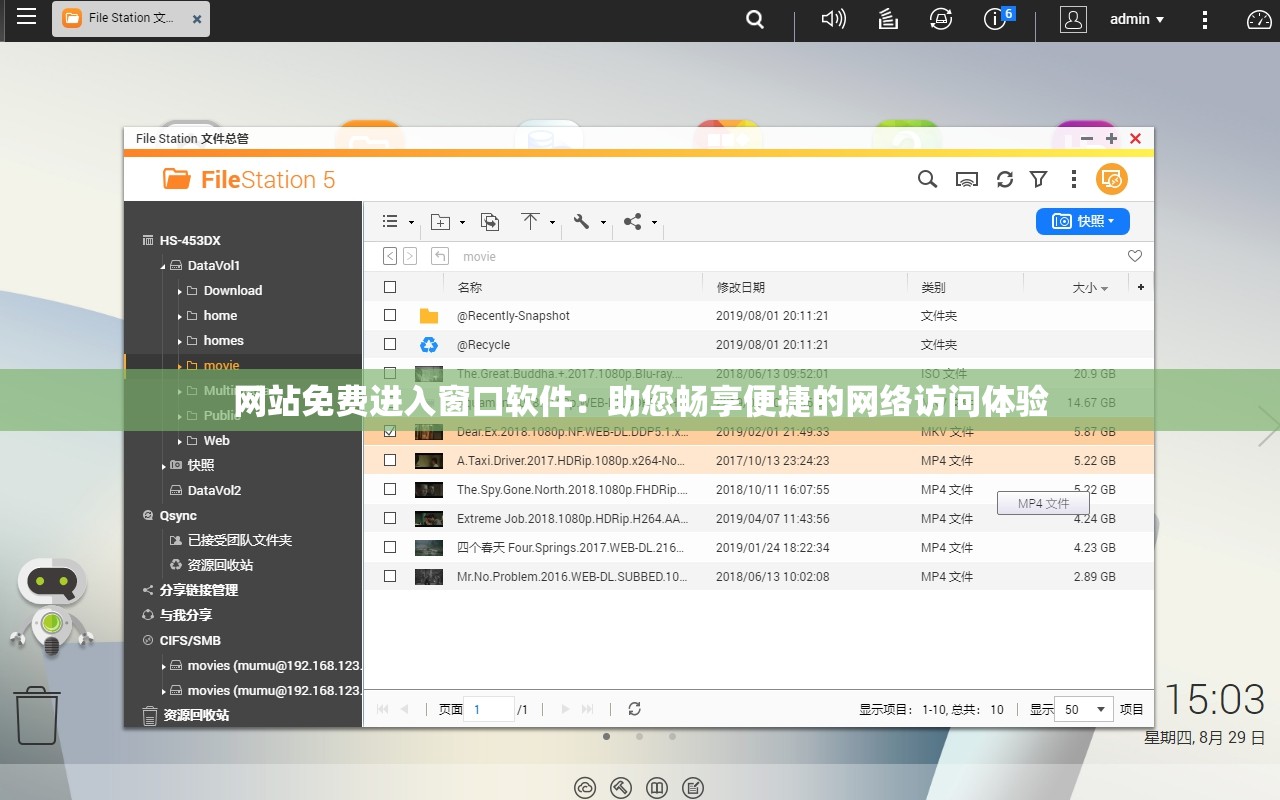Open the filter funnel icon

click(1038, 179)
